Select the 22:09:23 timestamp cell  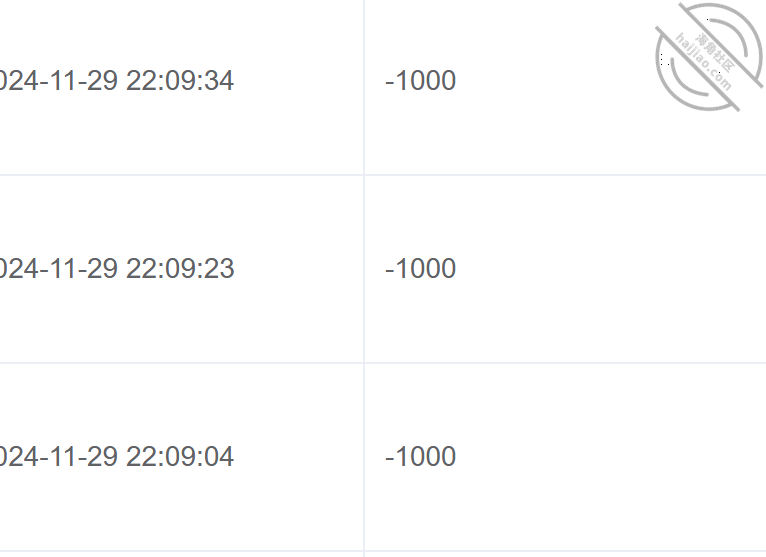(x=182, y=269)
